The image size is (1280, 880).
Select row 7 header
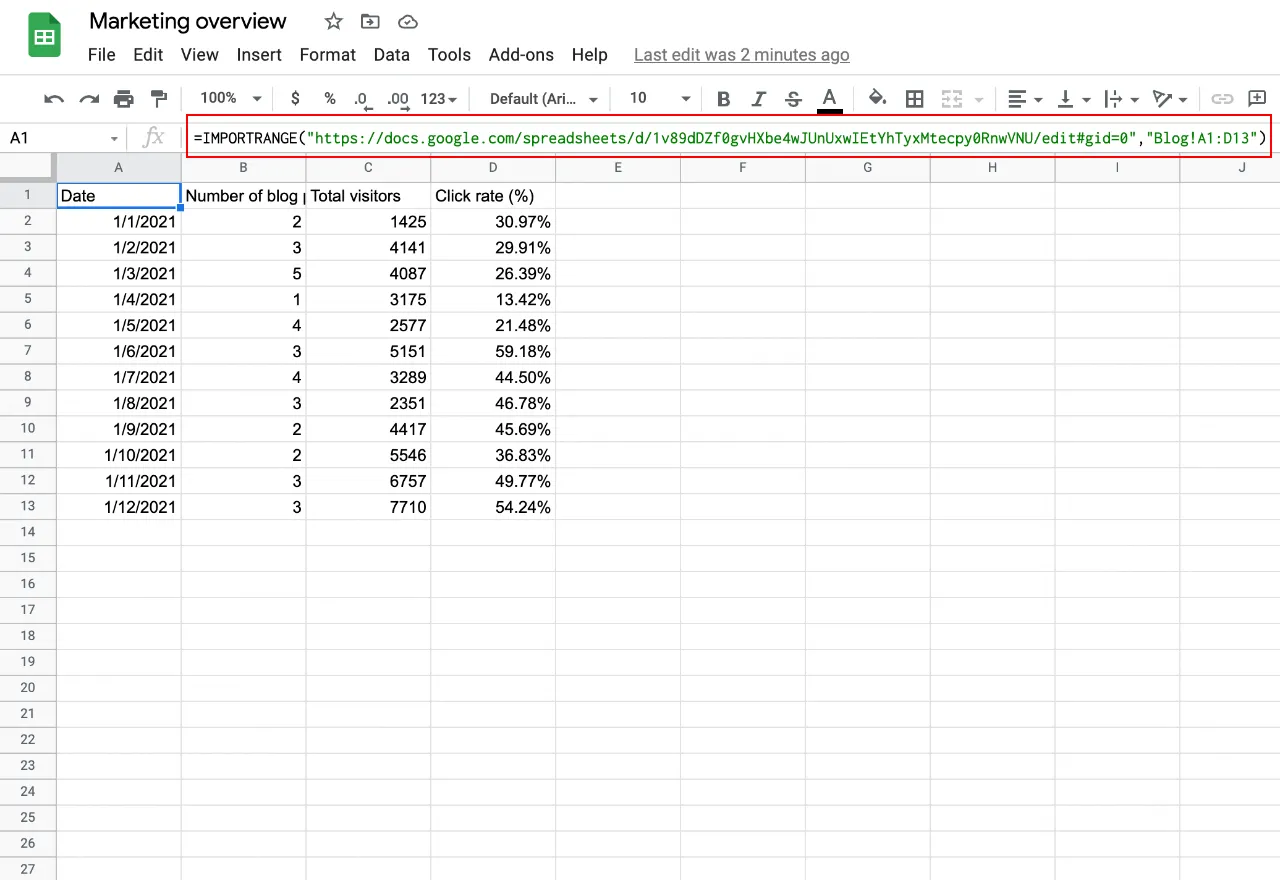(x=28, y=351)
